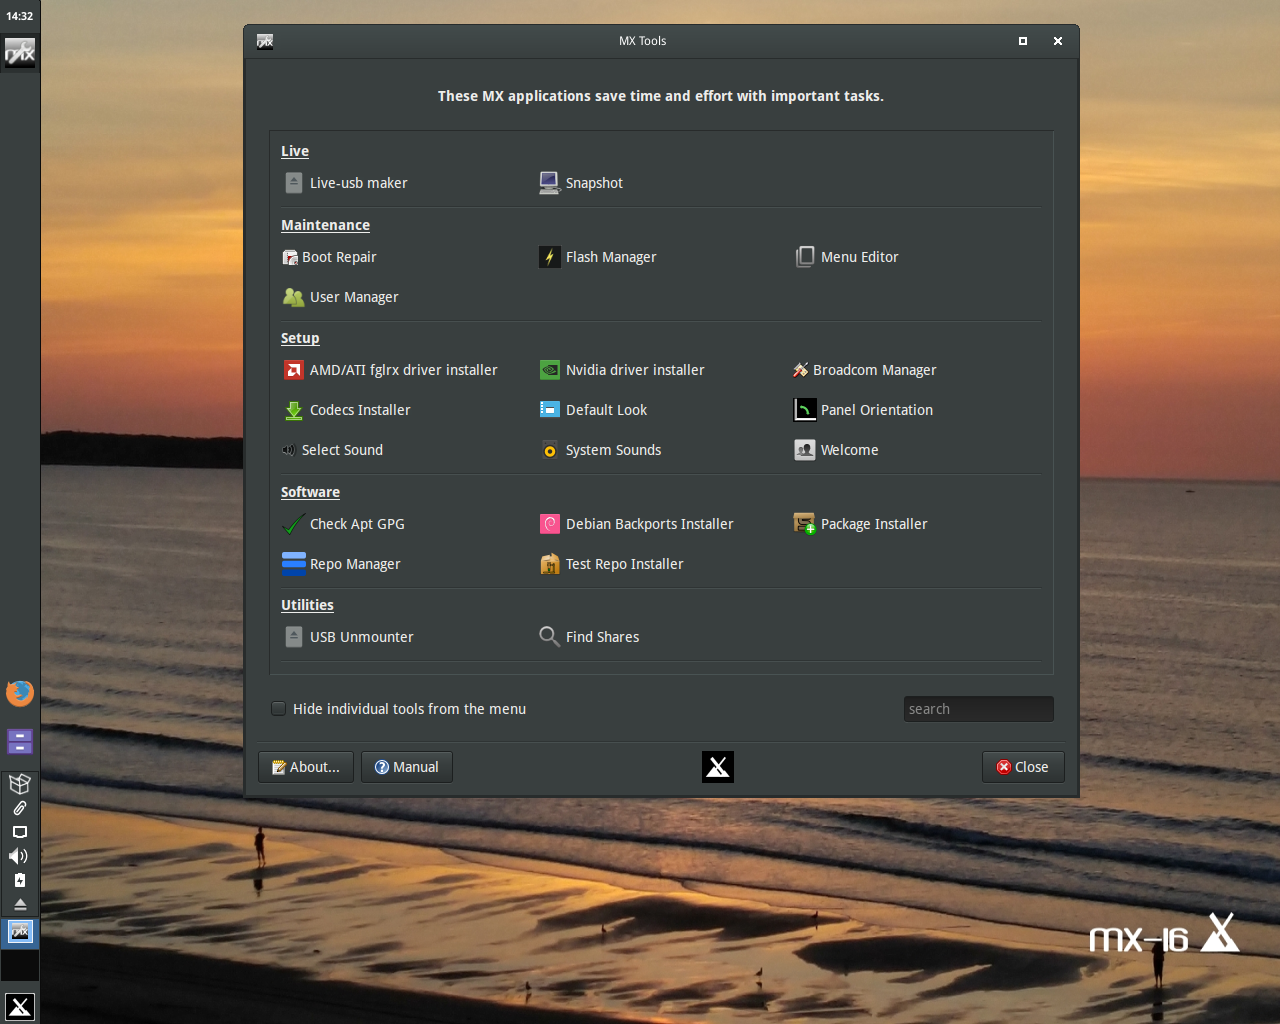Open the Panel Orientation tool
The width and height of the screenshot is (1280, 1024).
pos(864,410)
